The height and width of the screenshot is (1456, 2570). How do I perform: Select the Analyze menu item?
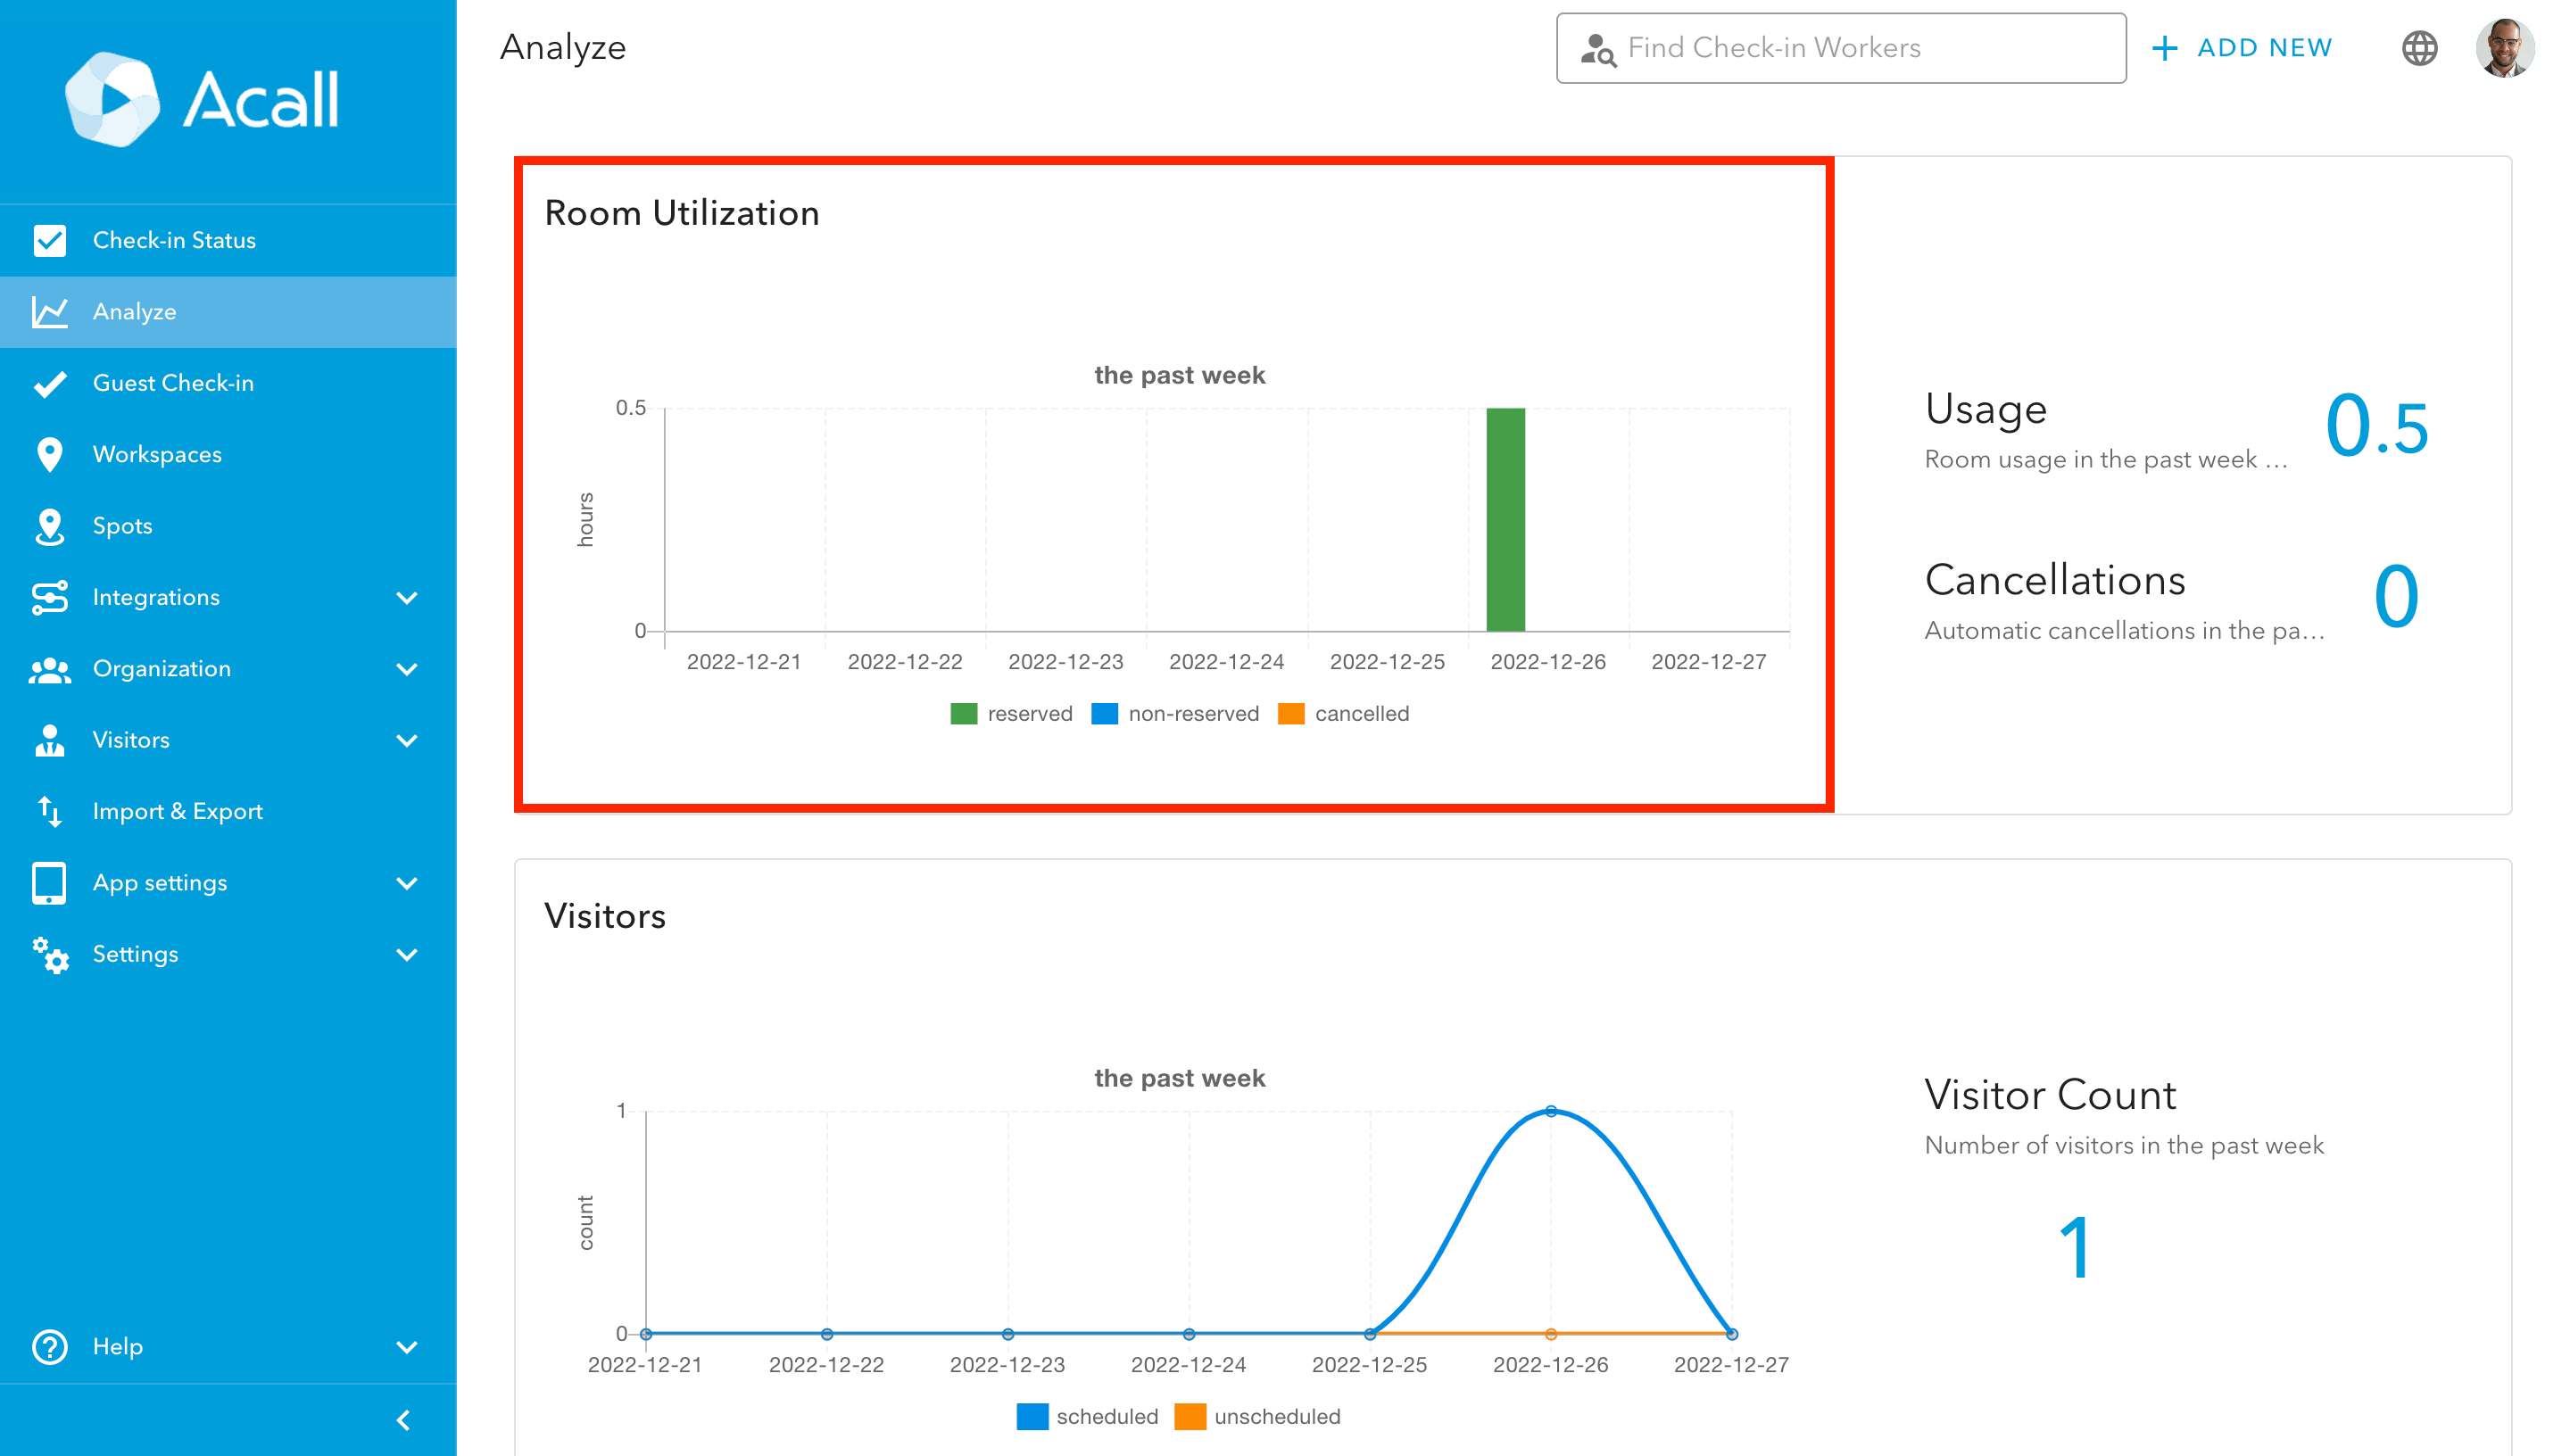point(135,312)
